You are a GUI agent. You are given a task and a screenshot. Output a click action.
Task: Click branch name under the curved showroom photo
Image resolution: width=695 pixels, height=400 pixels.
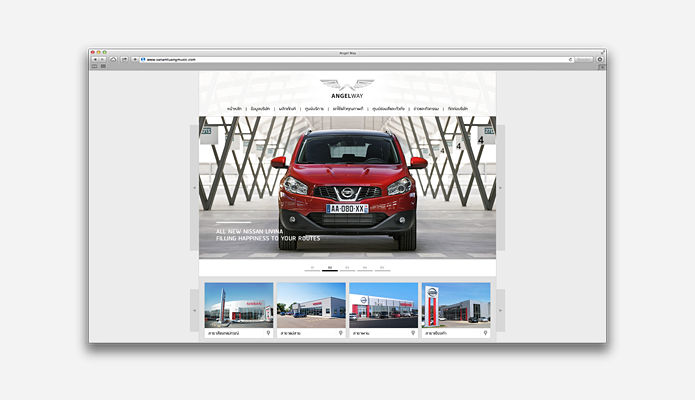click(223, 333)
